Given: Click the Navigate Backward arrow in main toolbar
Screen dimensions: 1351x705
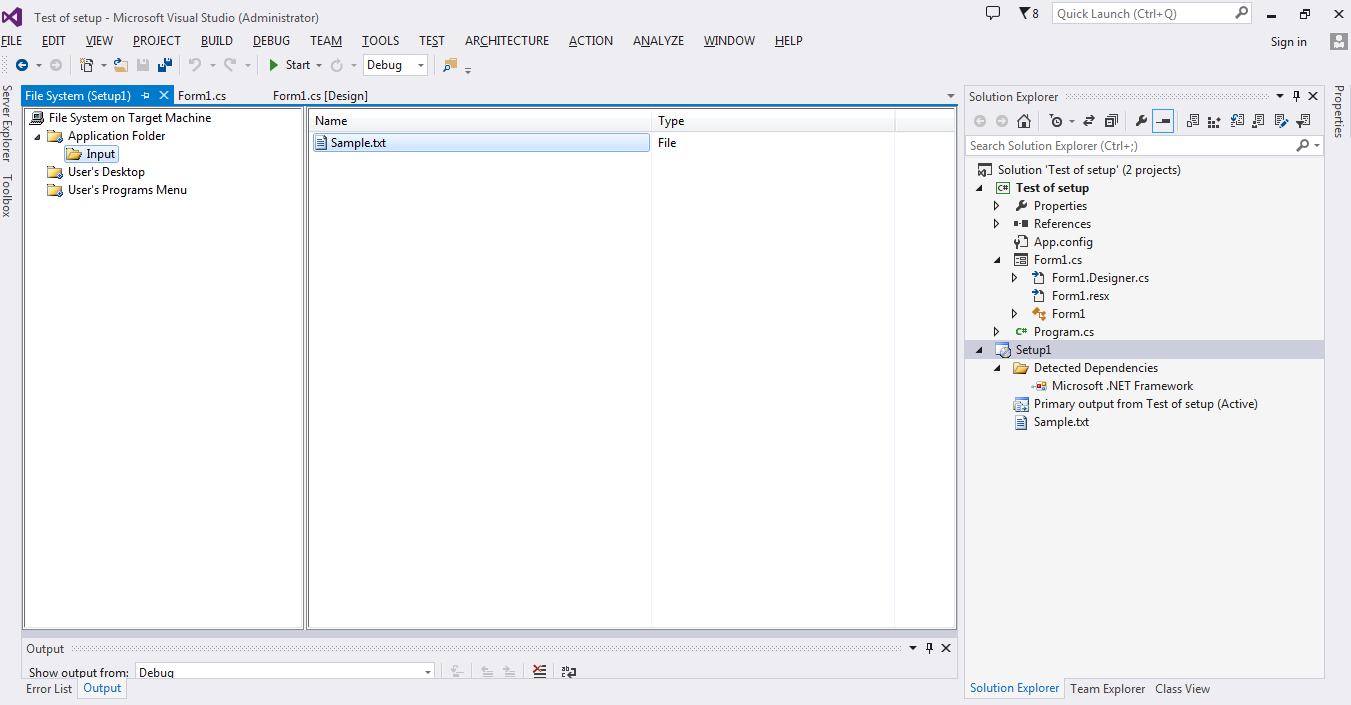Looking at the screenshot, I should pos(22,65).
